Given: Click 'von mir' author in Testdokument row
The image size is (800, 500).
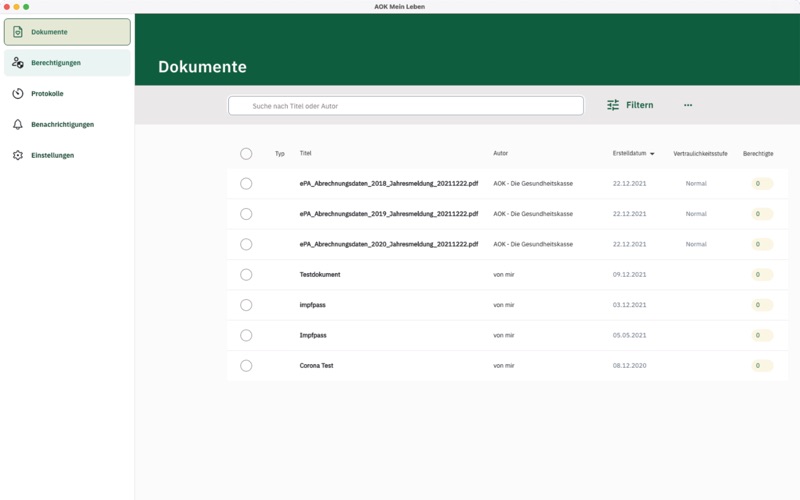Looking at the screenshot, I should 504,274.
